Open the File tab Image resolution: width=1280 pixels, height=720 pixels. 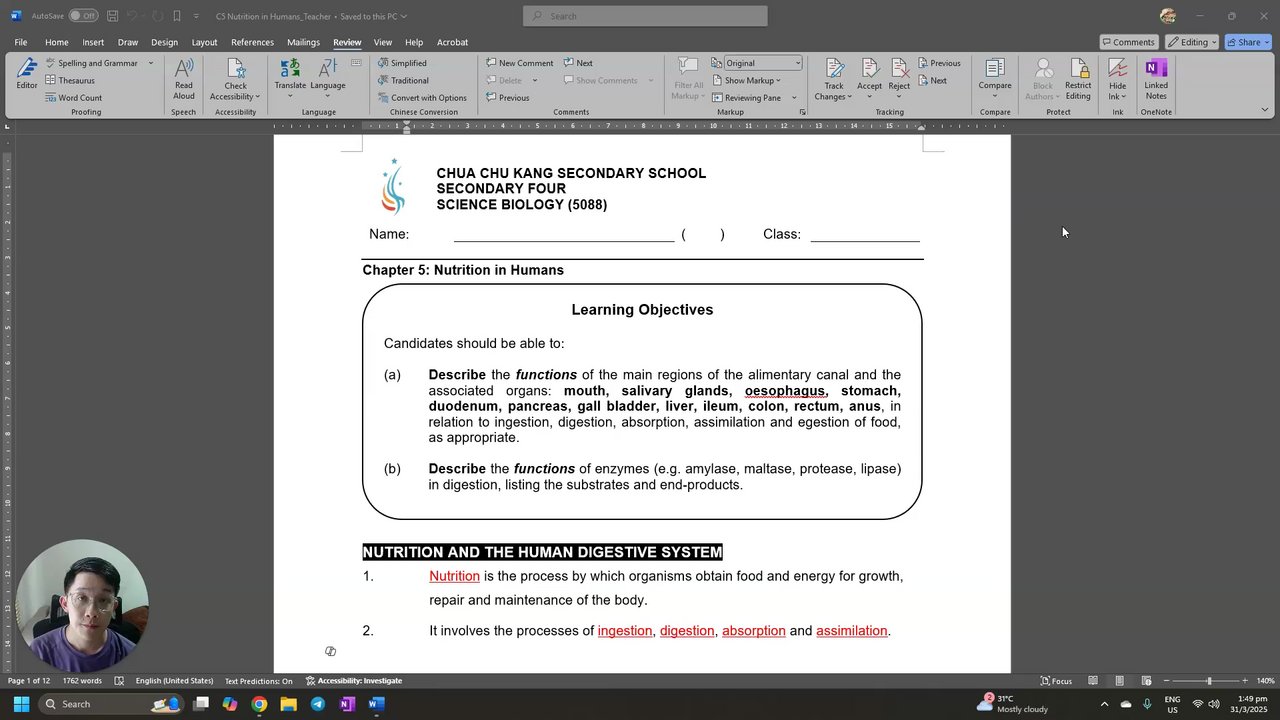coord(21,42)
